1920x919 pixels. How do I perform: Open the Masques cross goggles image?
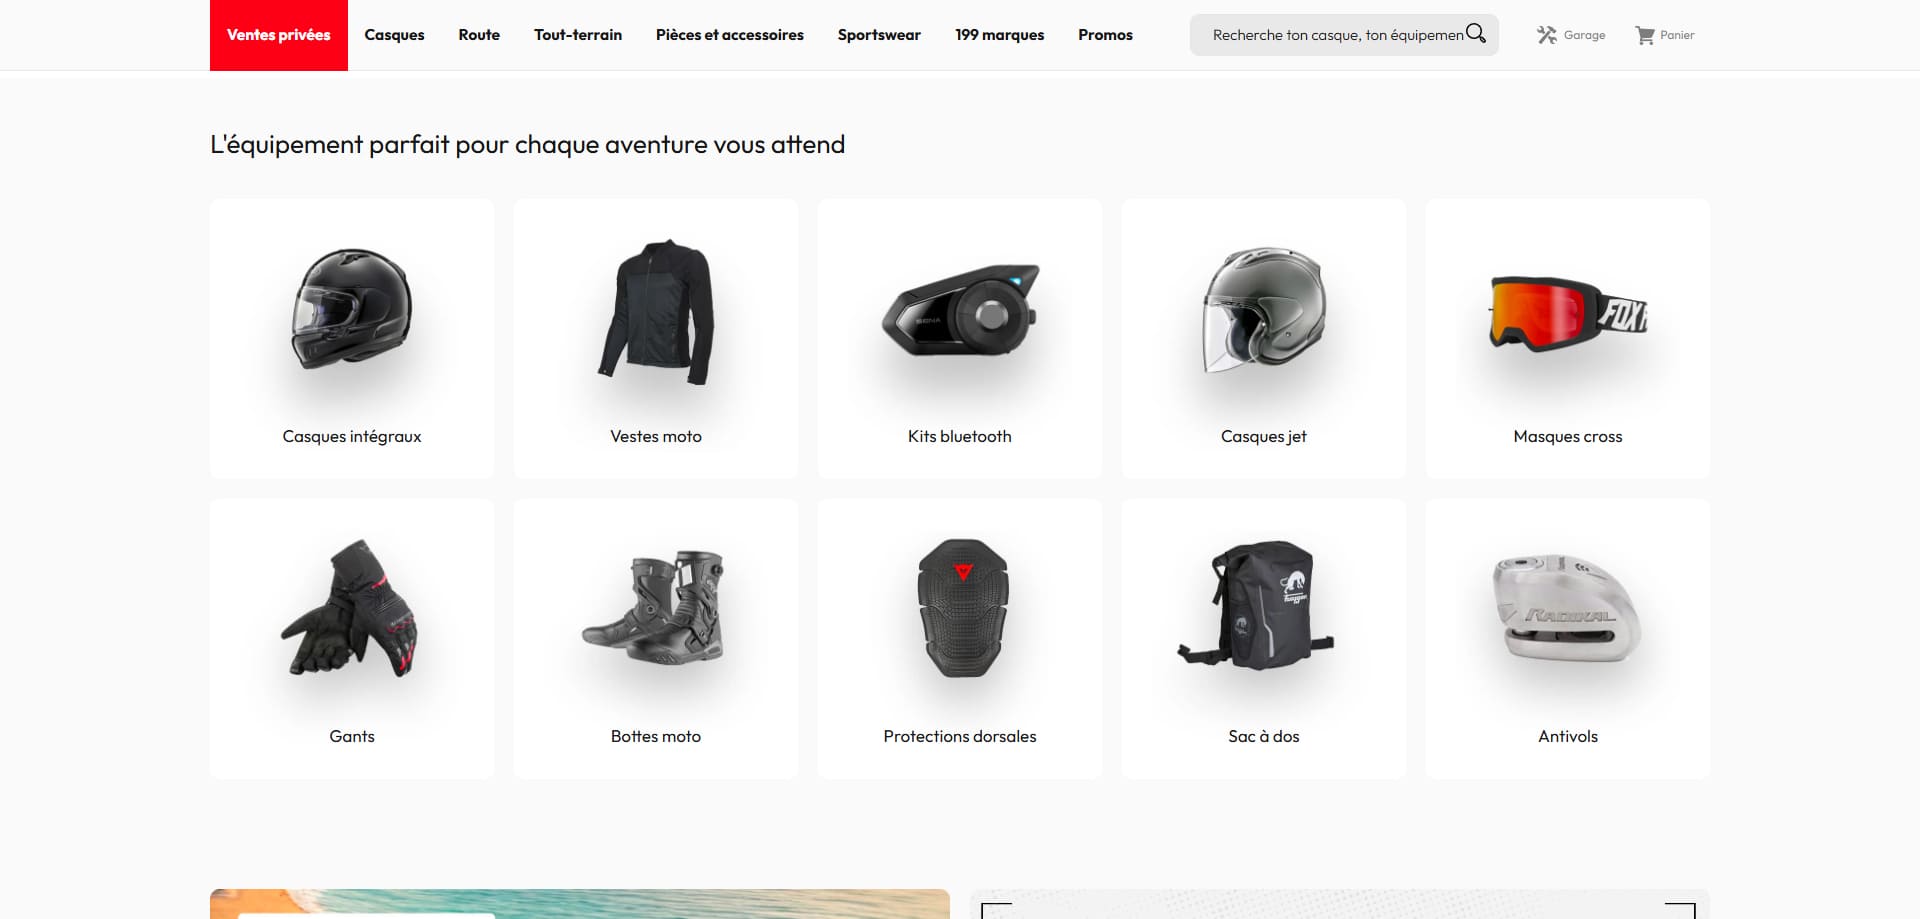(1568, 312)
